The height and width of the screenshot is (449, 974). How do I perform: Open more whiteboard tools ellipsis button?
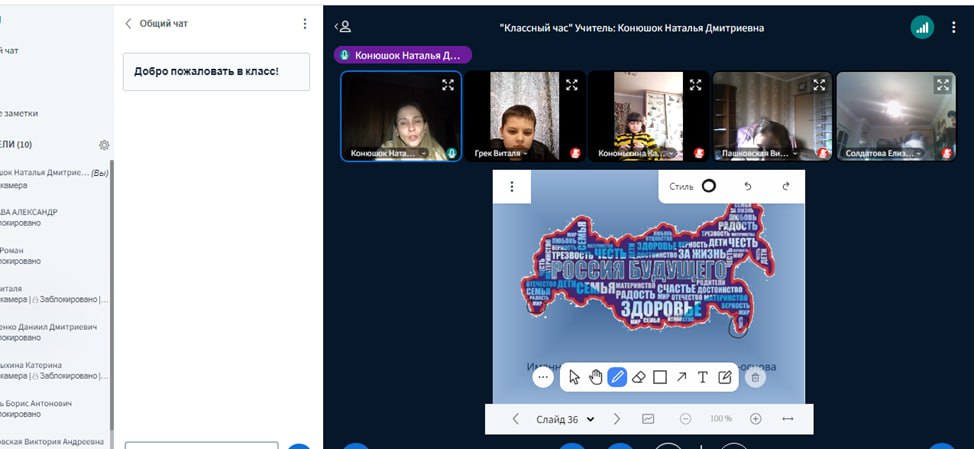(543, 377)
